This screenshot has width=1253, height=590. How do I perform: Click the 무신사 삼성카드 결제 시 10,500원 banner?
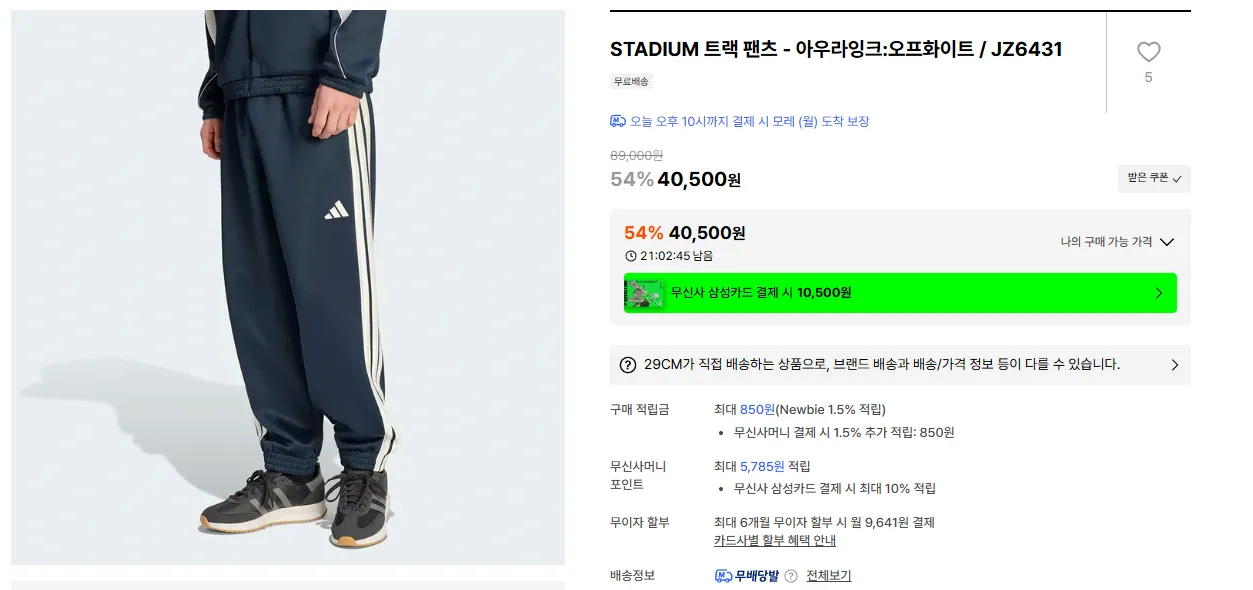pos(900,293)
